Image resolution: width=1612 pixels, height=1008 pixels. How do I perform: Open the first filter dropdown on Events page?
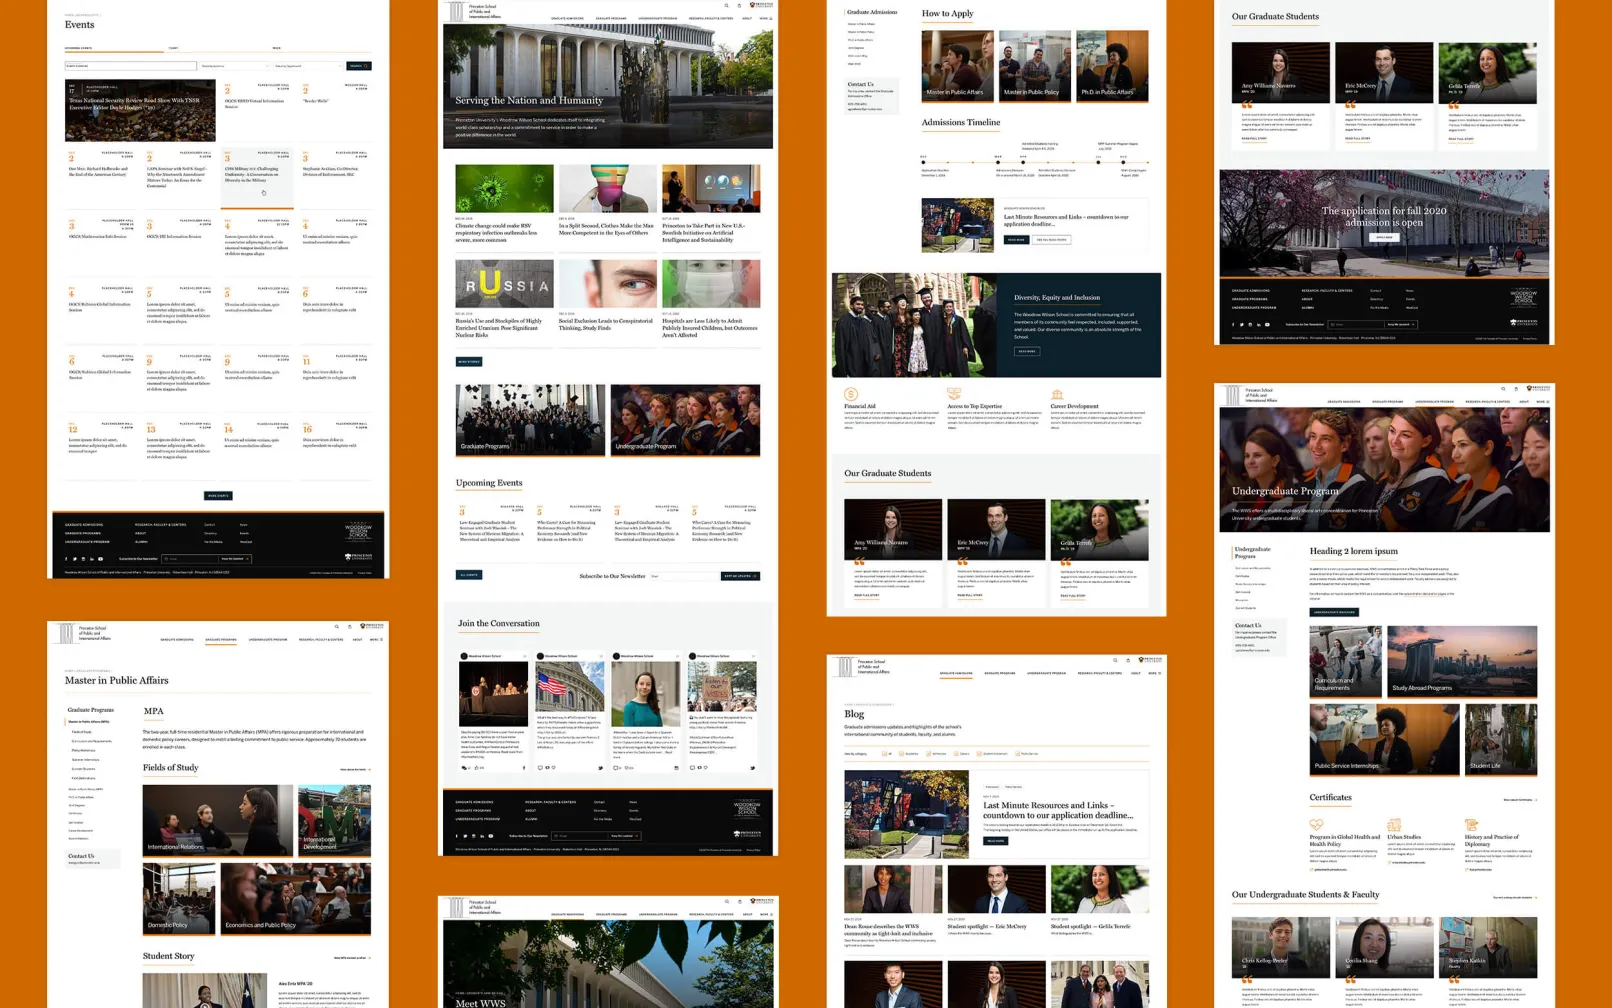(x=234, y=66)
